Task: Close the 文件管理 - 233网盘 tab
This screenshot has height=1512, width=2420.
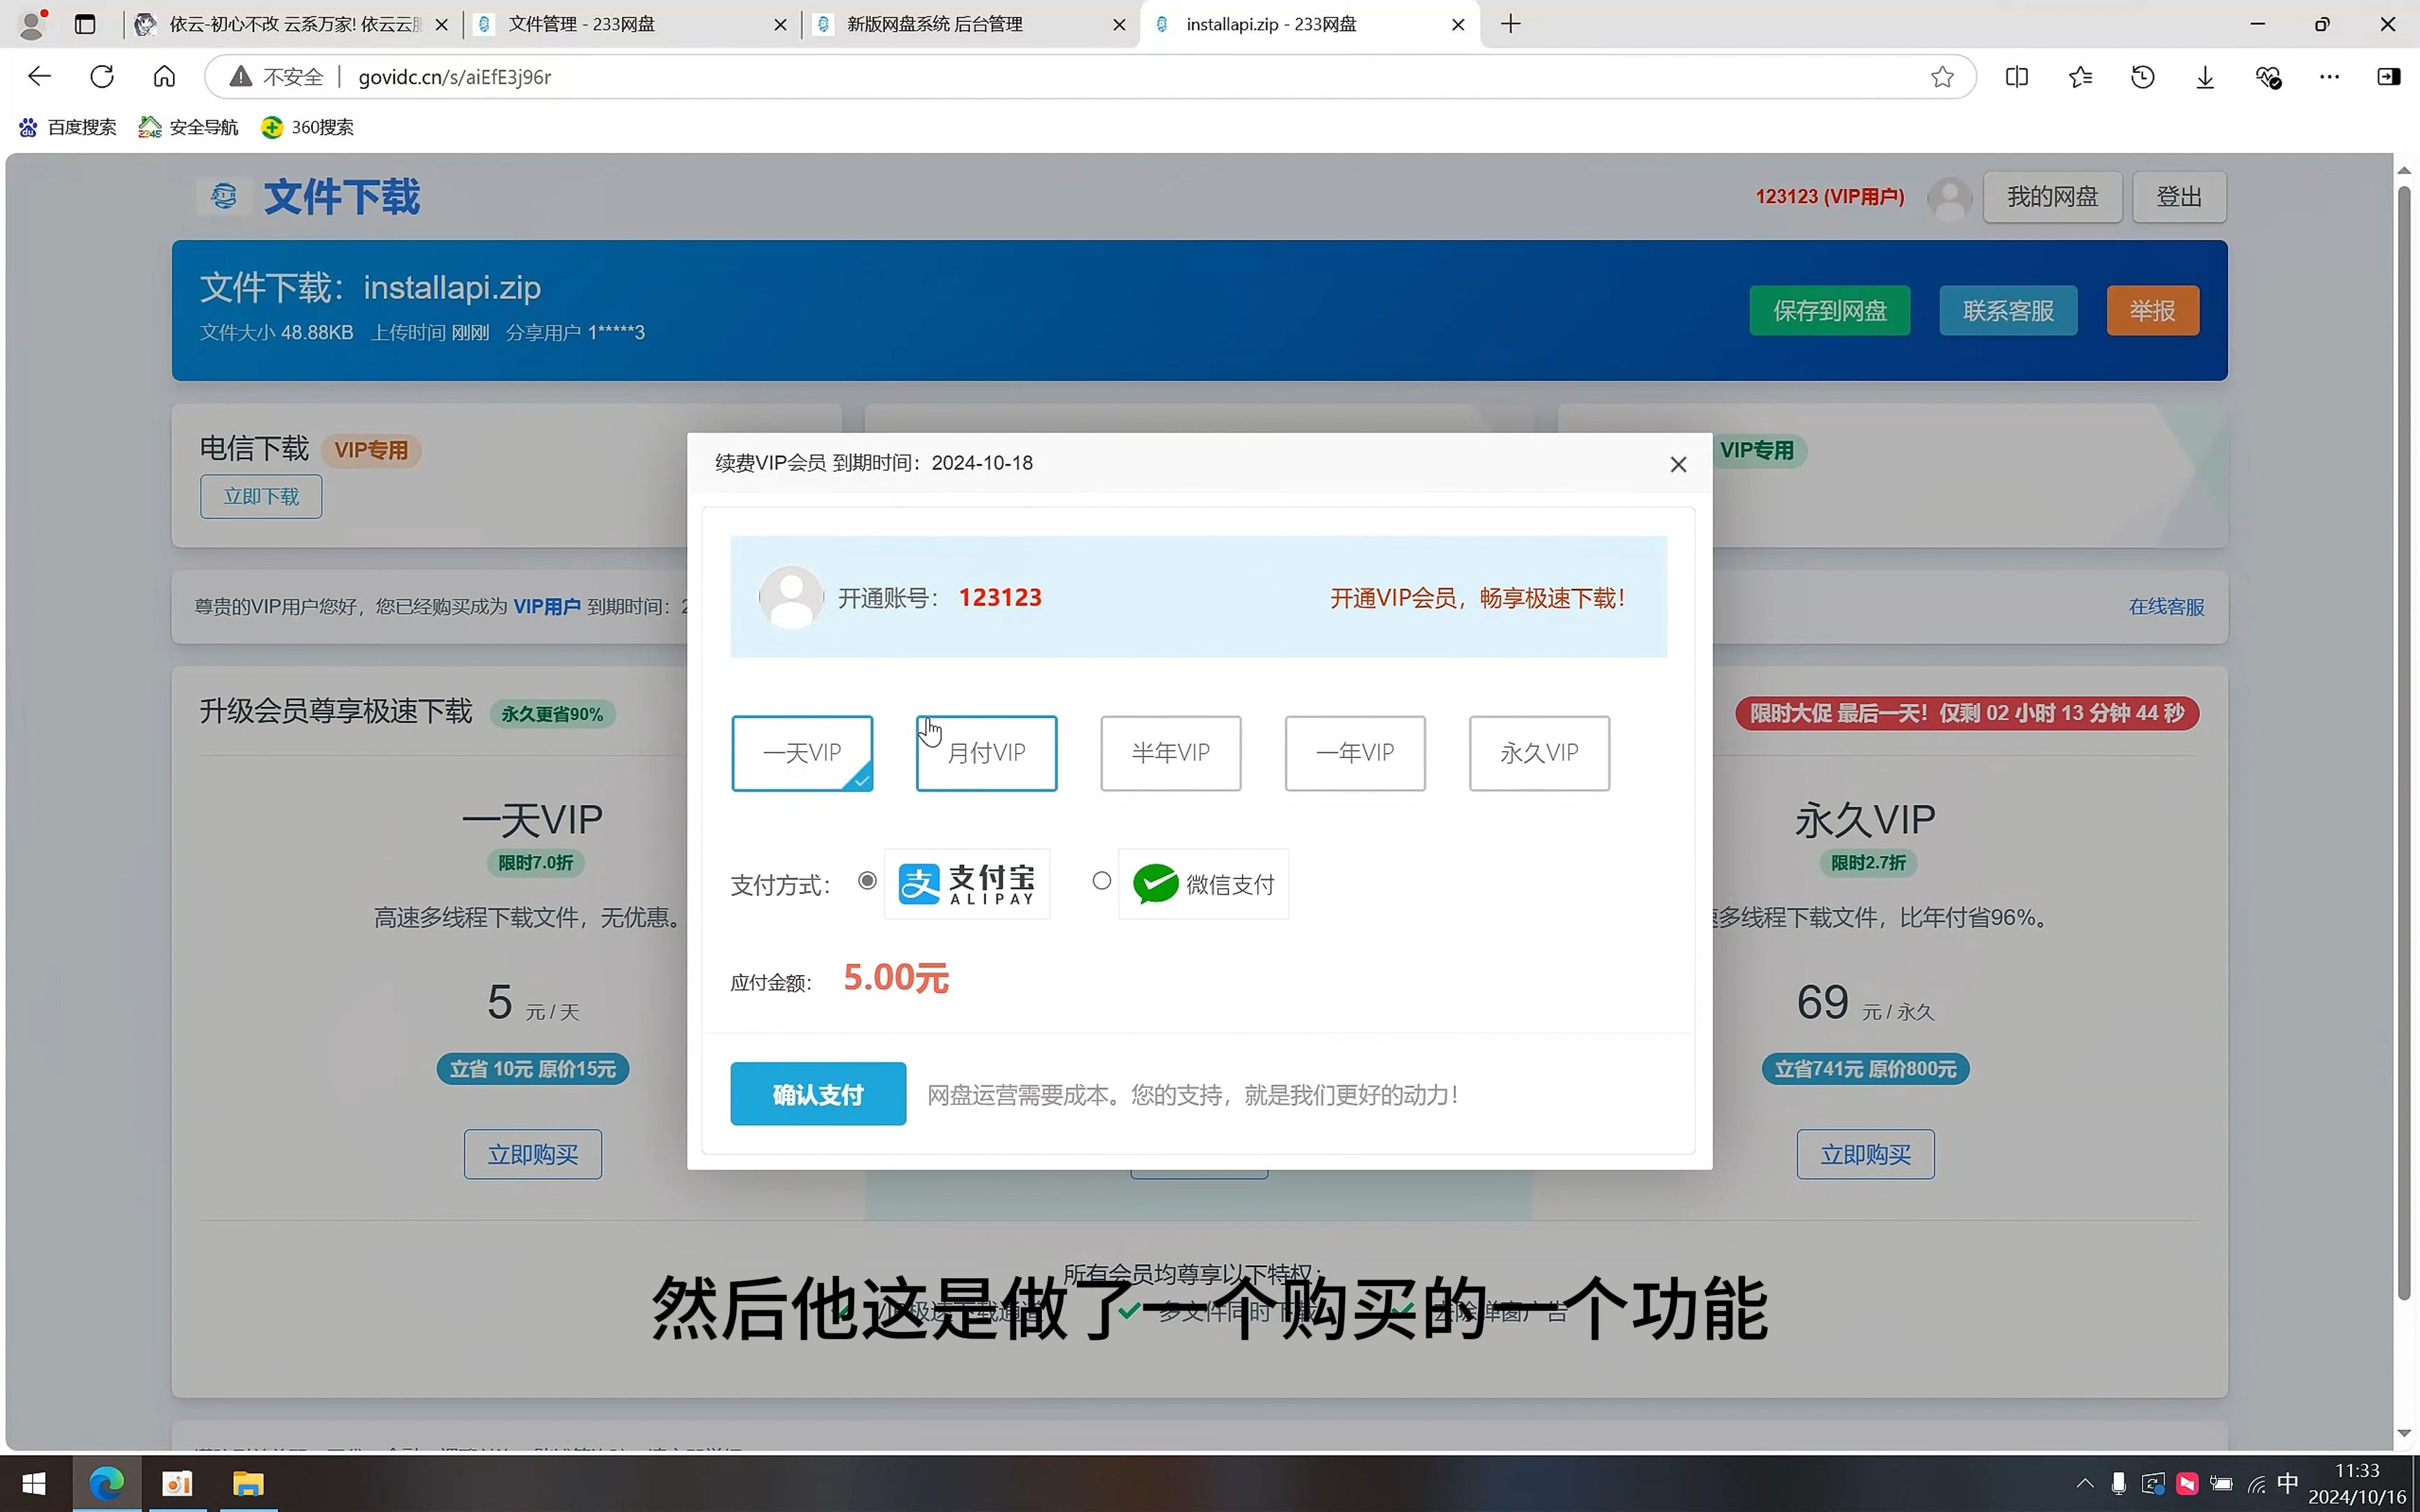Action: point(780,25)
